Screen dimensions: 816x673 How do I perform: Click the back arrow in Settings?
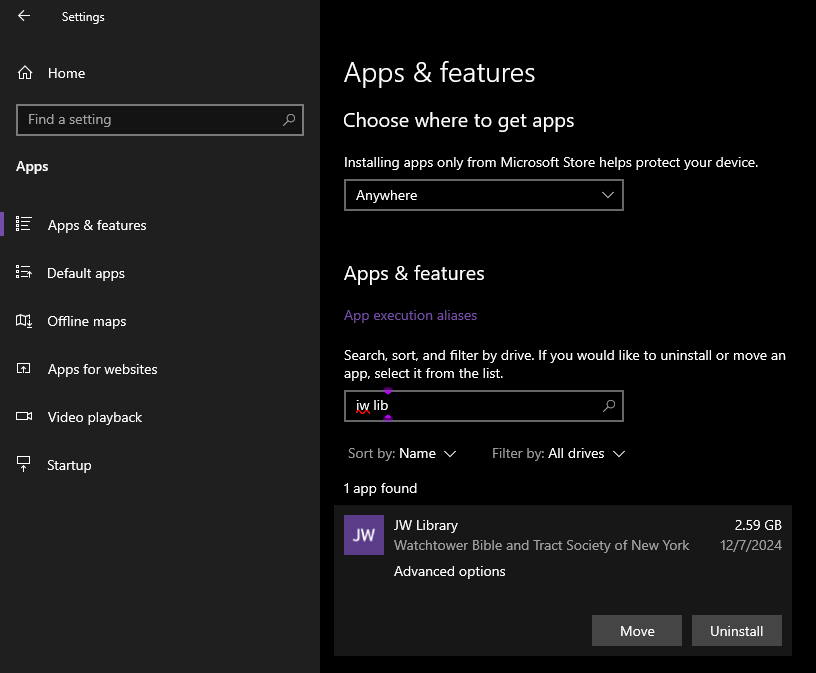(x=24, y=16)
